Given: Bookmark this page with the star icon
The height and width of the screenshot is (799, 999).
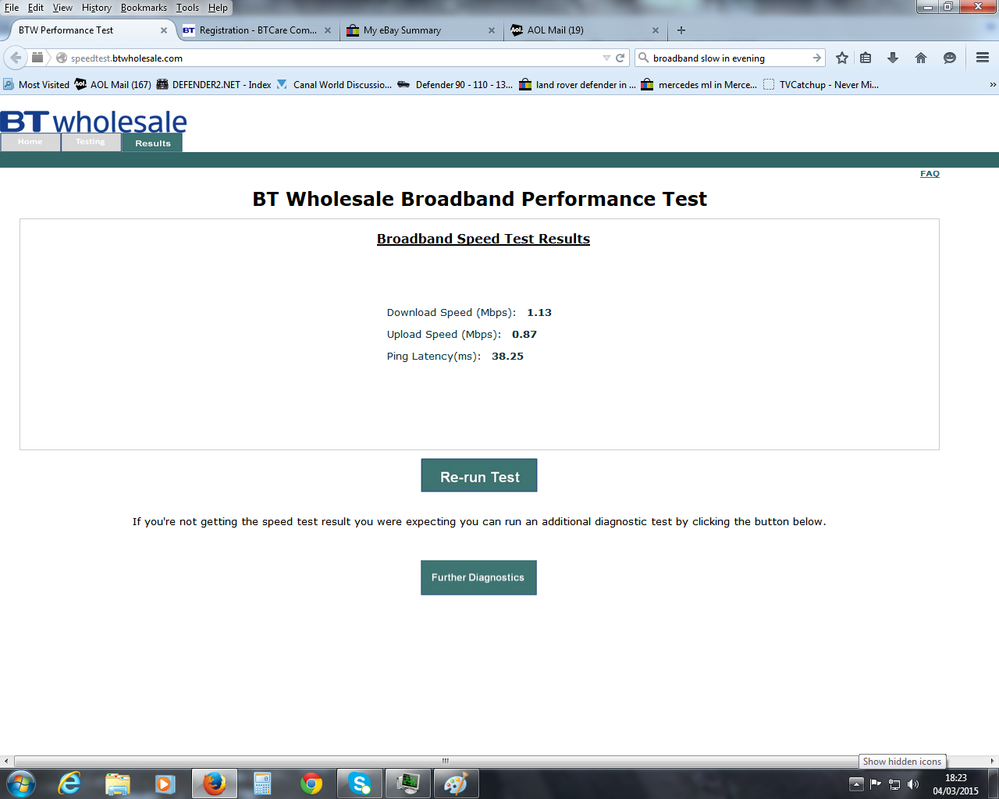Looking at the screenshot, I should [842, 58].
